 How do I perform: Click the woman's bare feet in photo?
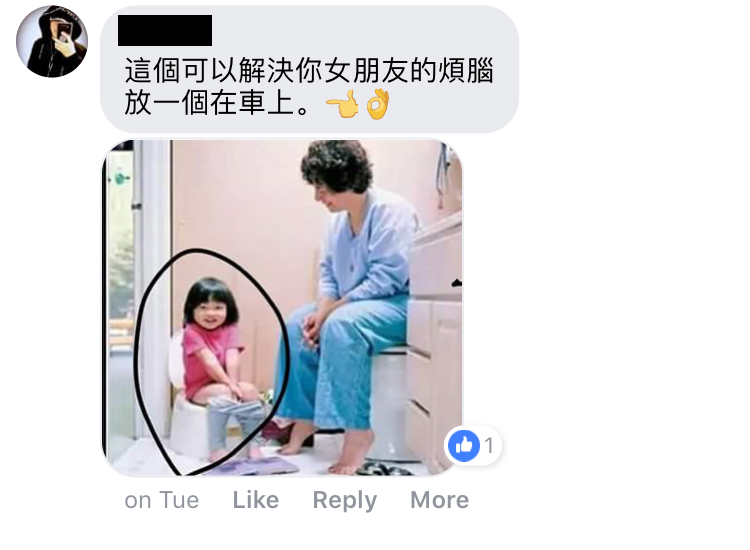click(330, 450)
